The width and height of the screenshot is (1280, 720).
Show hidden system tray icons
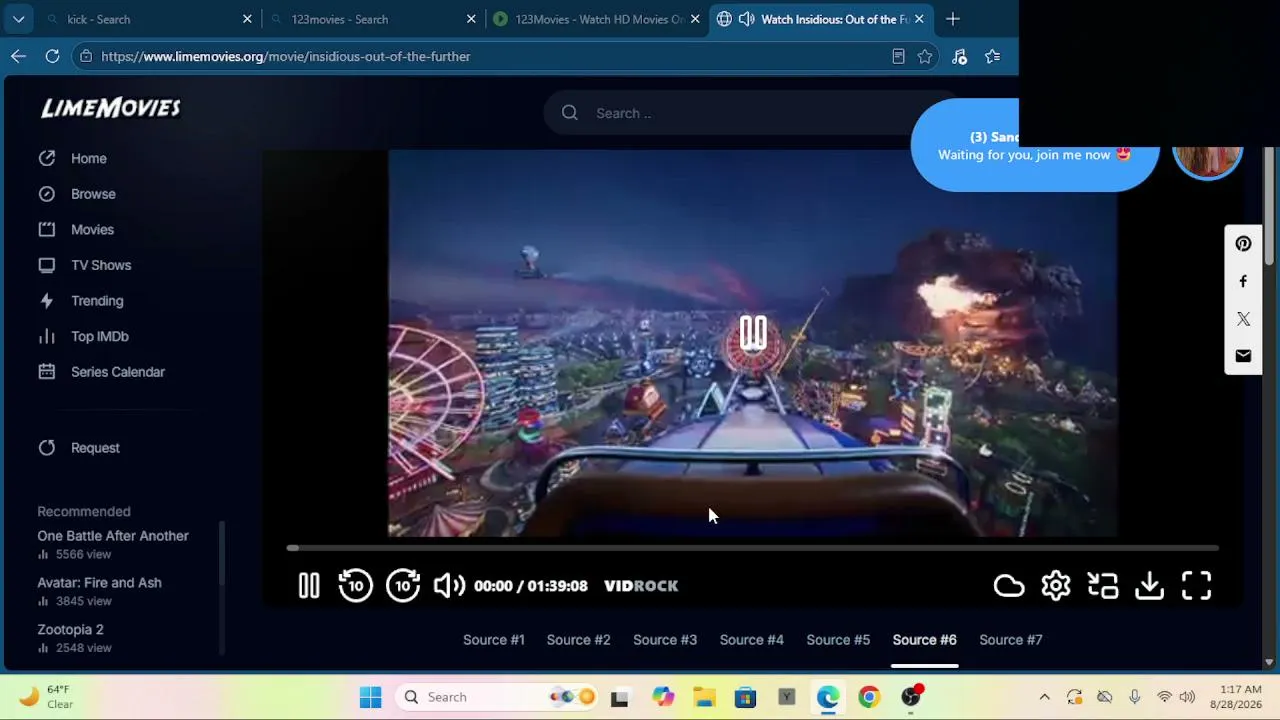[x=1045, y=697]
